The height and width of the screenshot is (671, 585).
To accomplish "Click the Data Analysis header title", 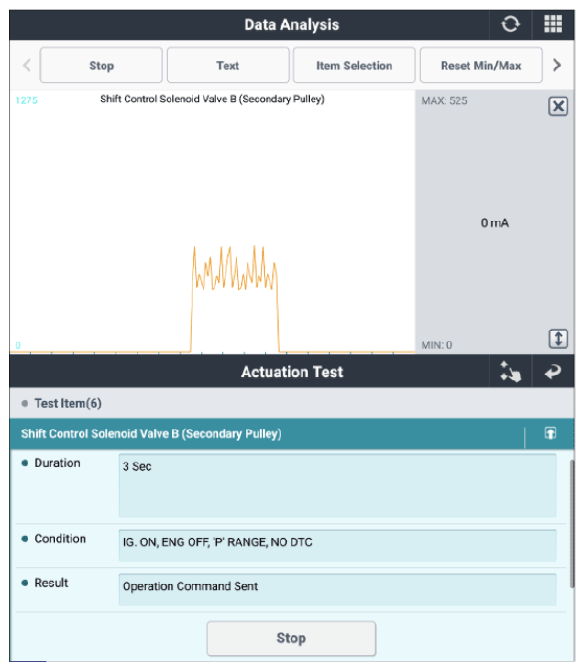I will [x=291, y=24].
